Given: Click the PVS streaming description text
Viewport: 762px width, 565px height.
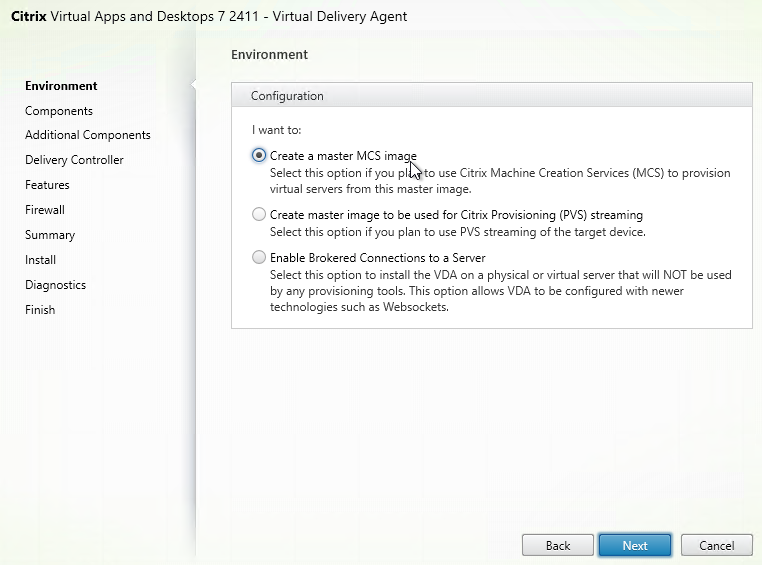Looking at the screenshot, I should (458, 232).
